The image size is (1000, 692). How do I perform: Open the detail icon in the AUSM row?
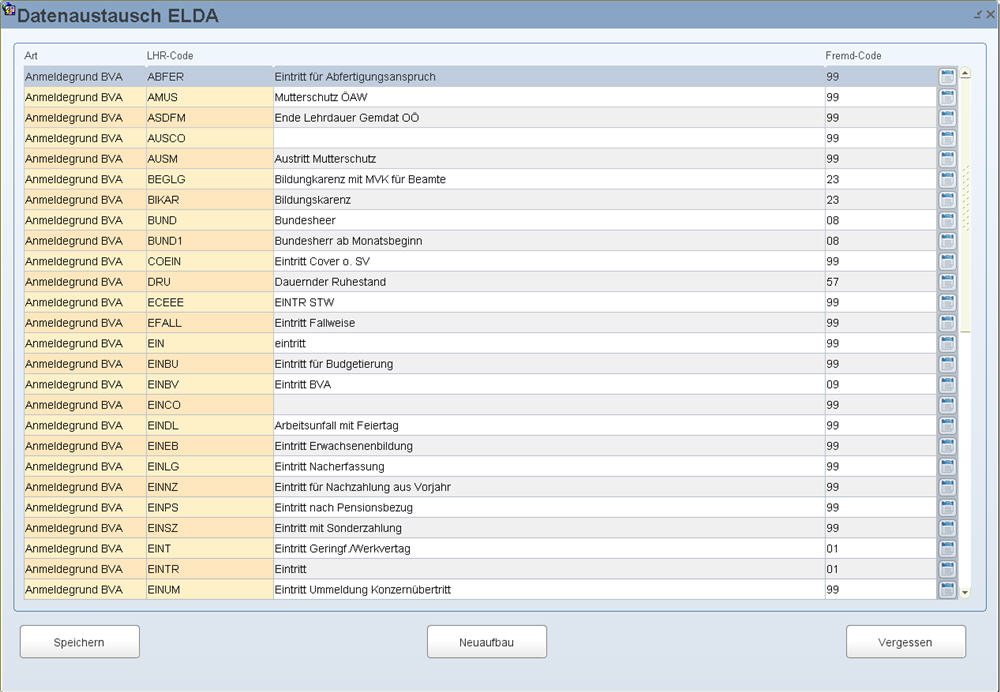[947, 159]
